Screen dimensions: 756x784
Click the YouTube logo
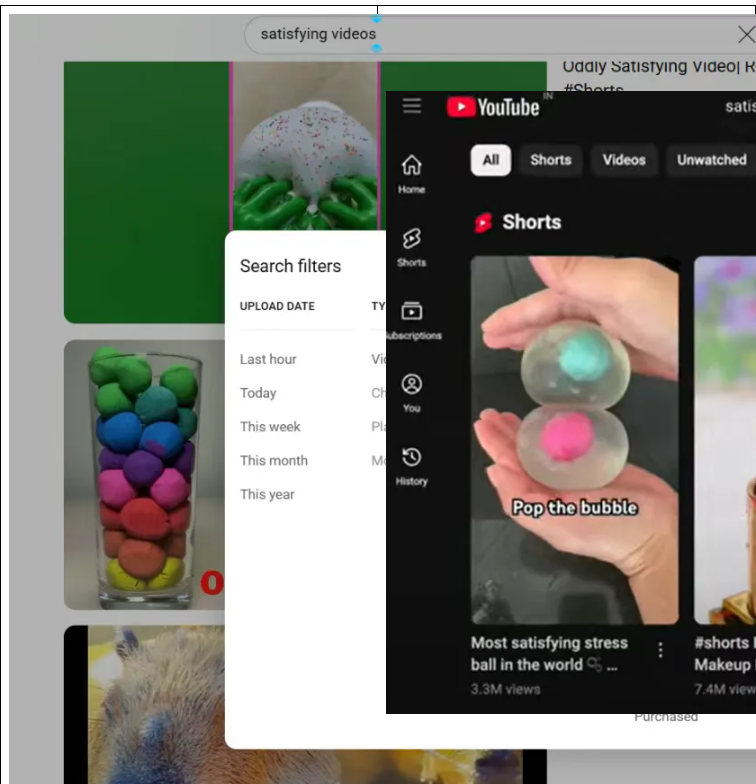tap(493, 107)
